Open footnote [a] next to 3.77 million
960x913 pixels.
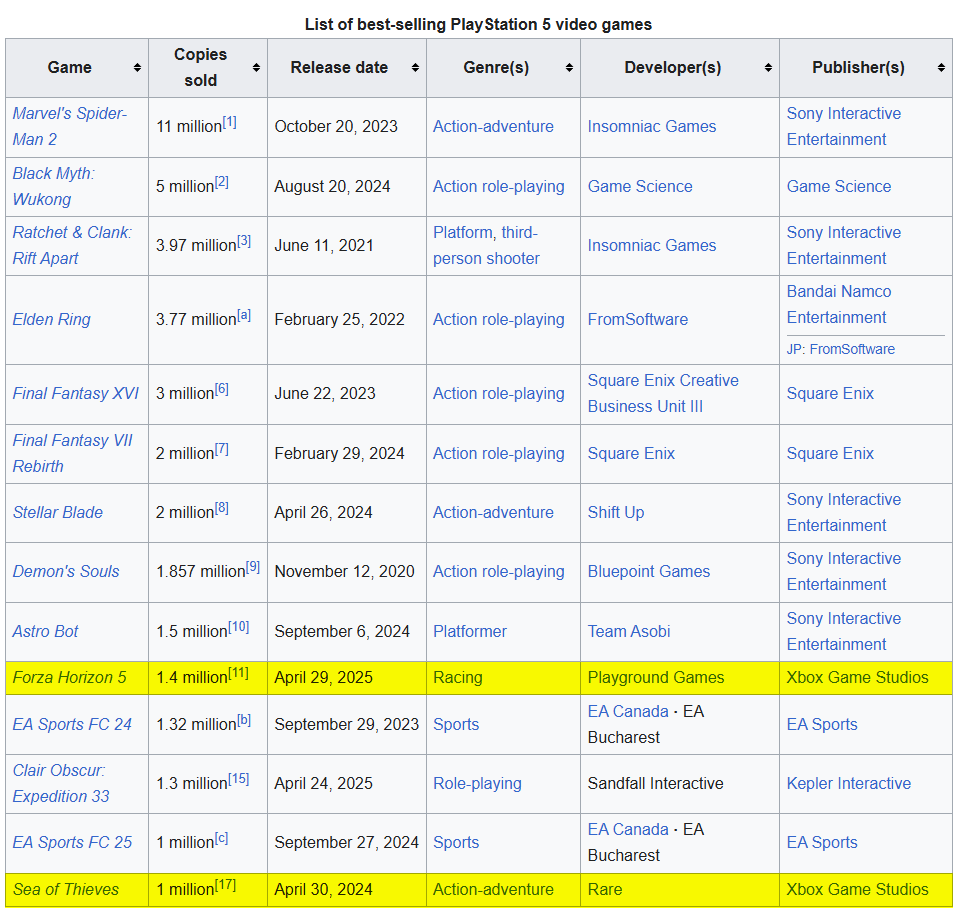244,315
